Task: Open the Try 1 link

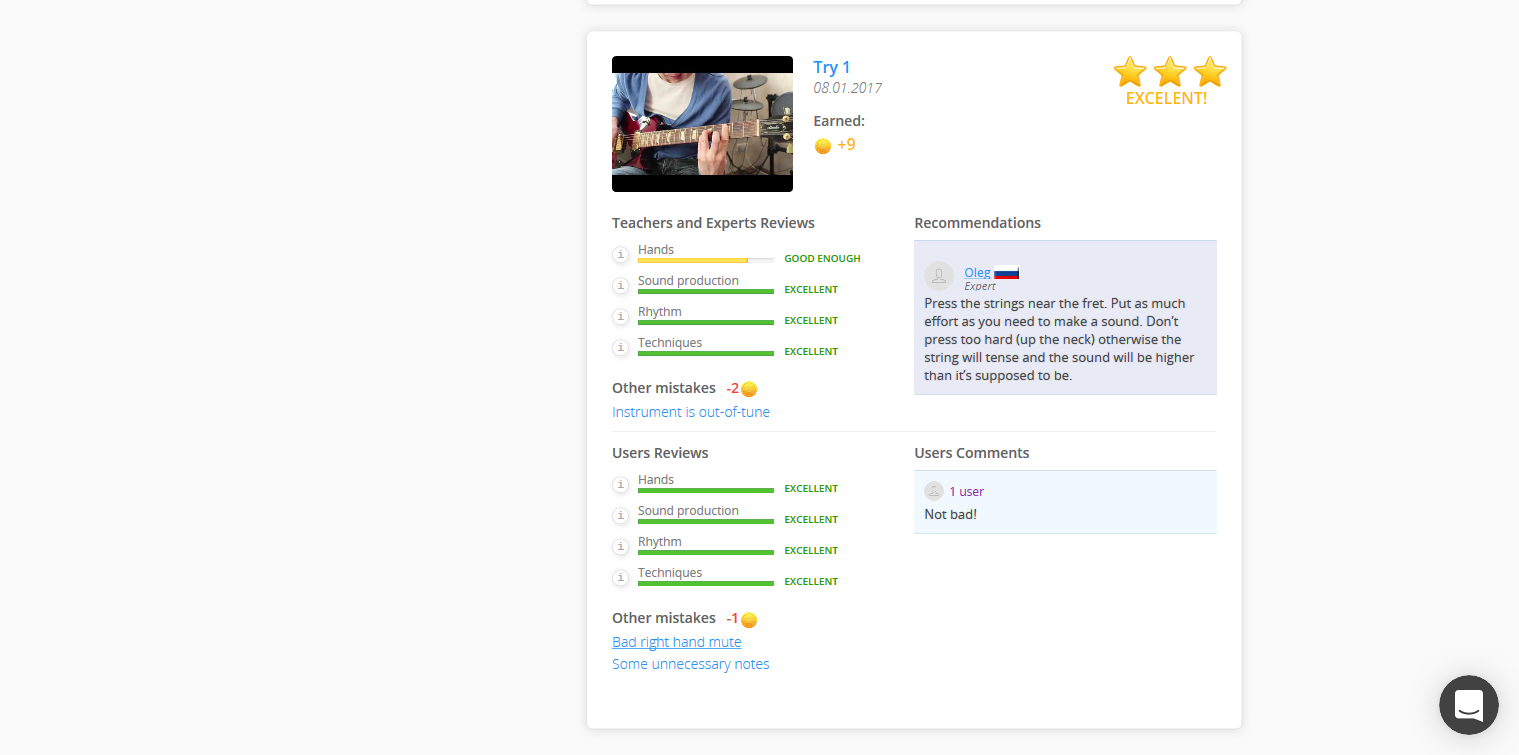Action: point(832,67)
